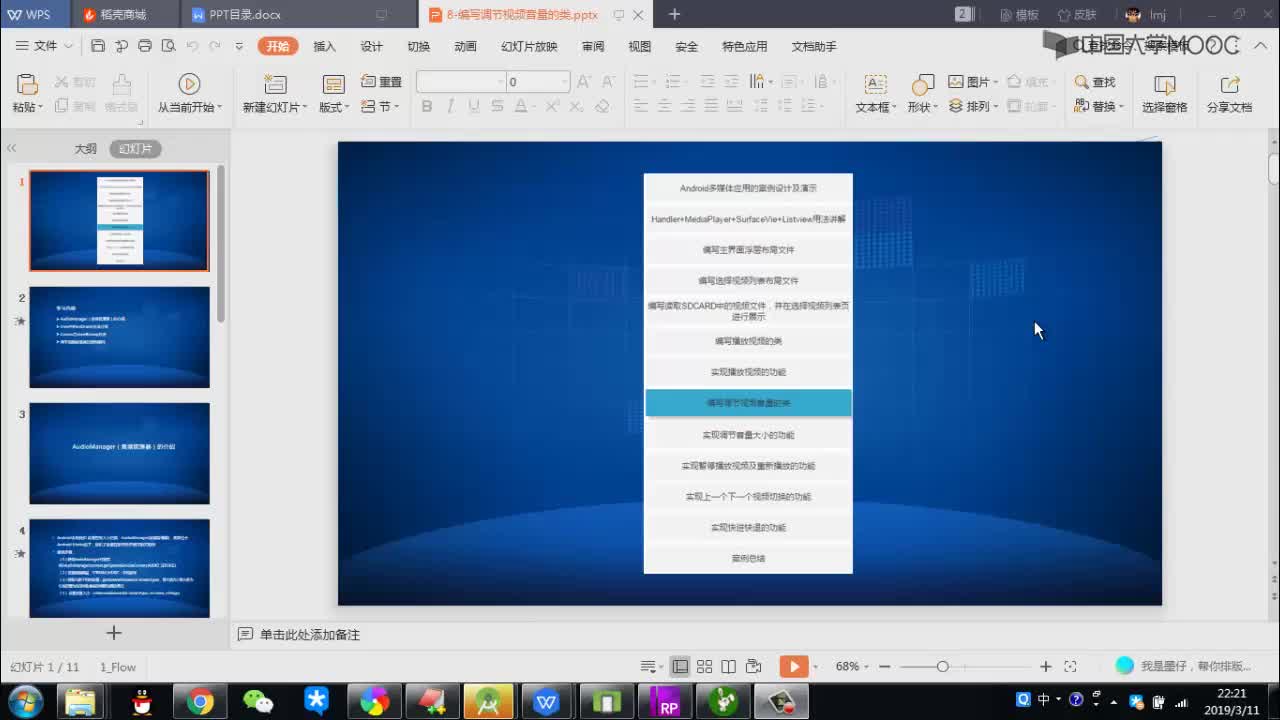This screenshot has width=1280, height=720.
Task: Click the Paste clipboard icon
Action: coord(28,85)
